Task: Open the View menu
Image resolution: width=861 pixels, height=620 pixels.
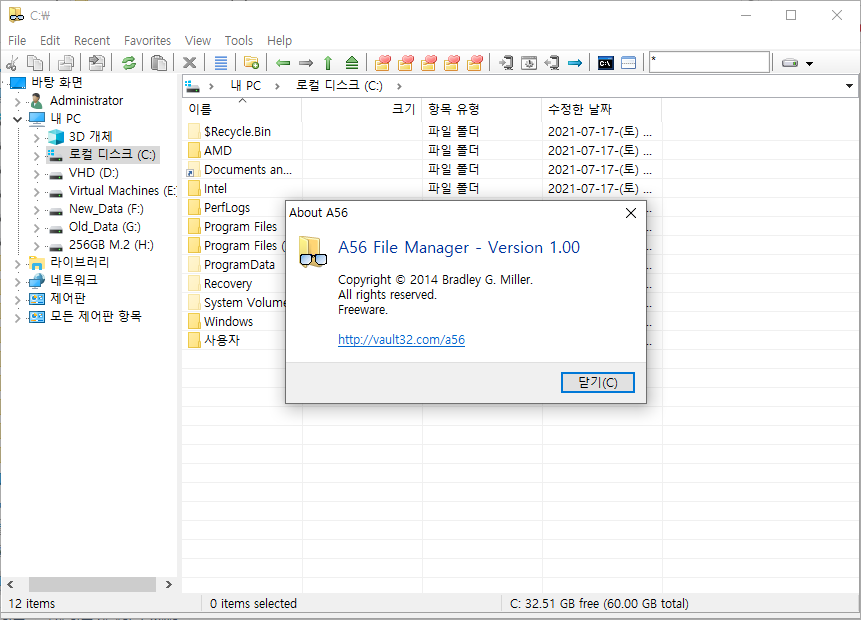Action: tap(198, 41)
